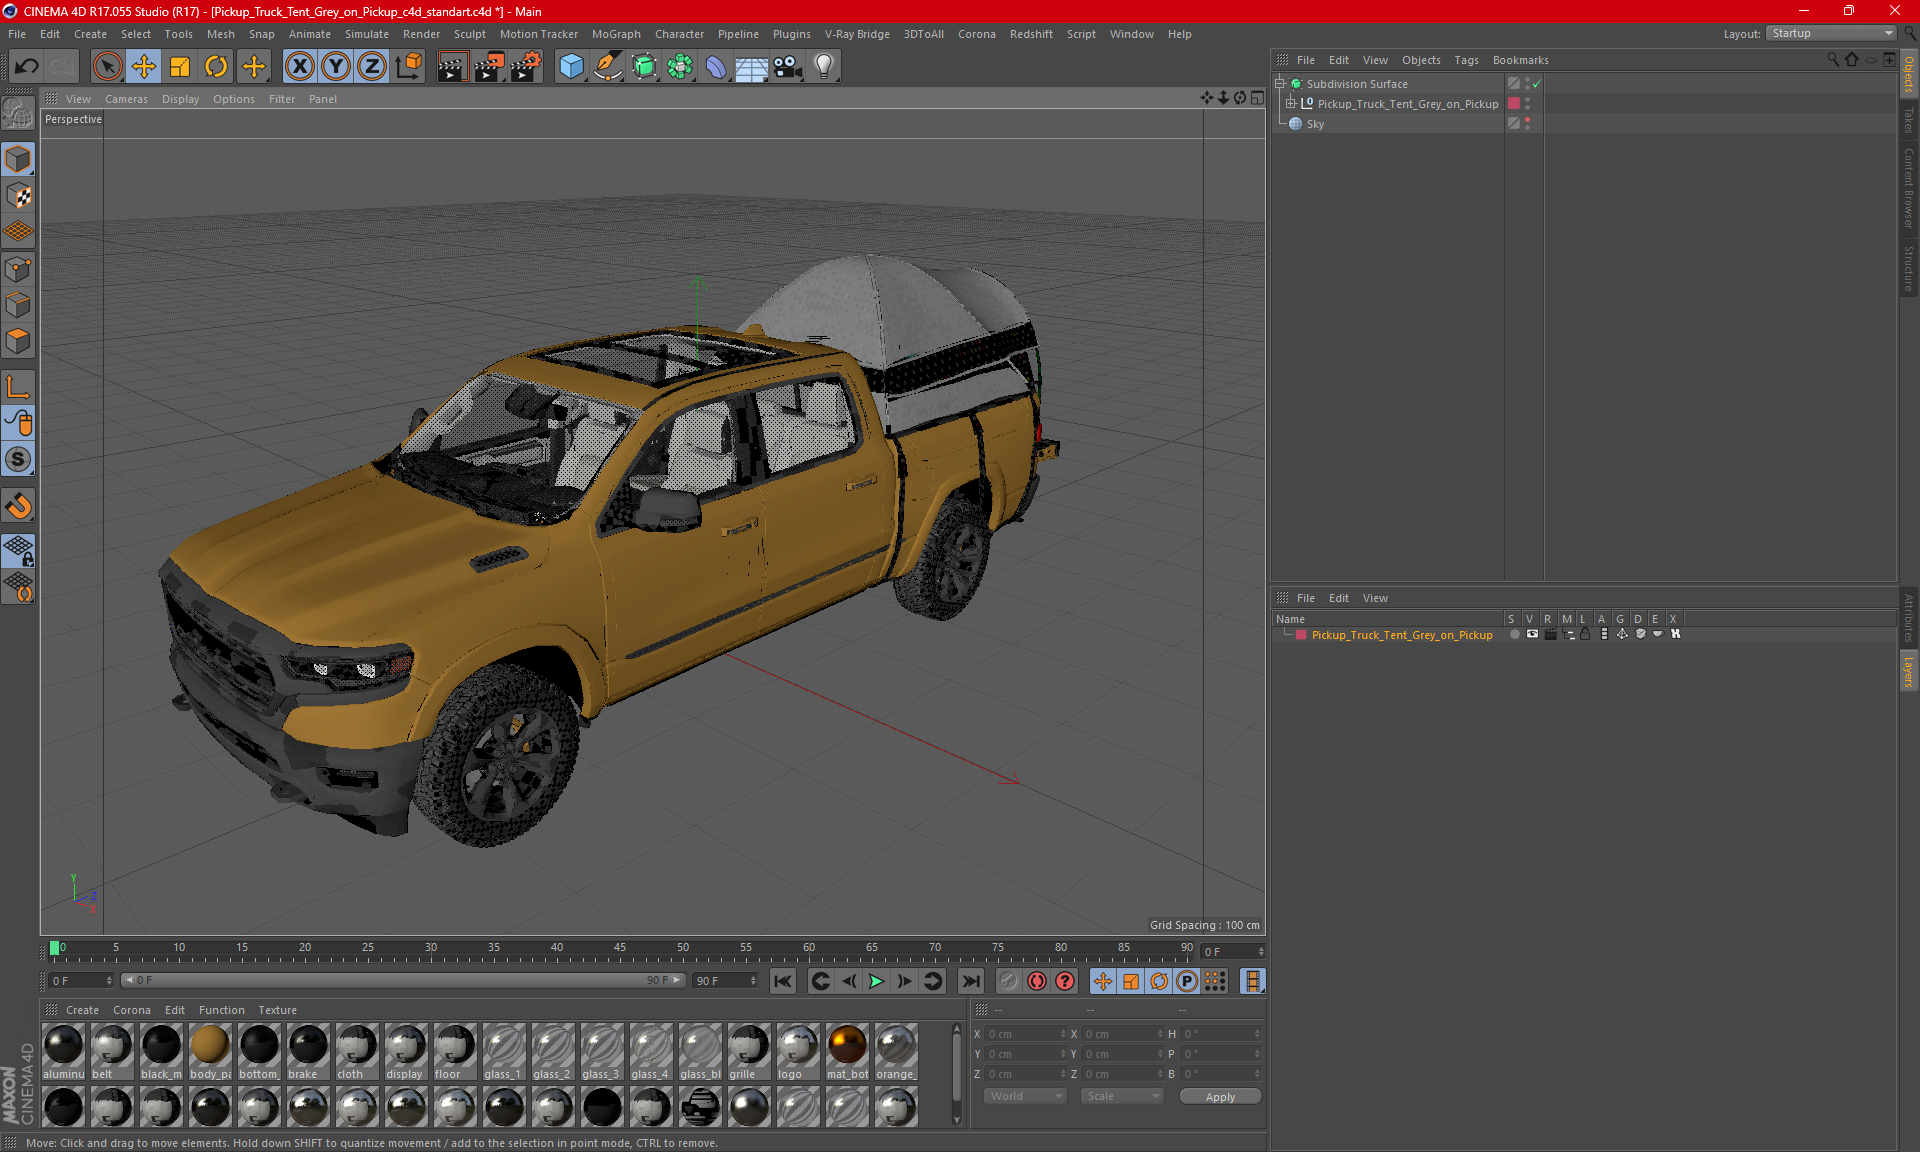
Task: Expand Pickup_Truck_Tent_Grey_on_Pickup object node
Action: [x=1291, y=104]
